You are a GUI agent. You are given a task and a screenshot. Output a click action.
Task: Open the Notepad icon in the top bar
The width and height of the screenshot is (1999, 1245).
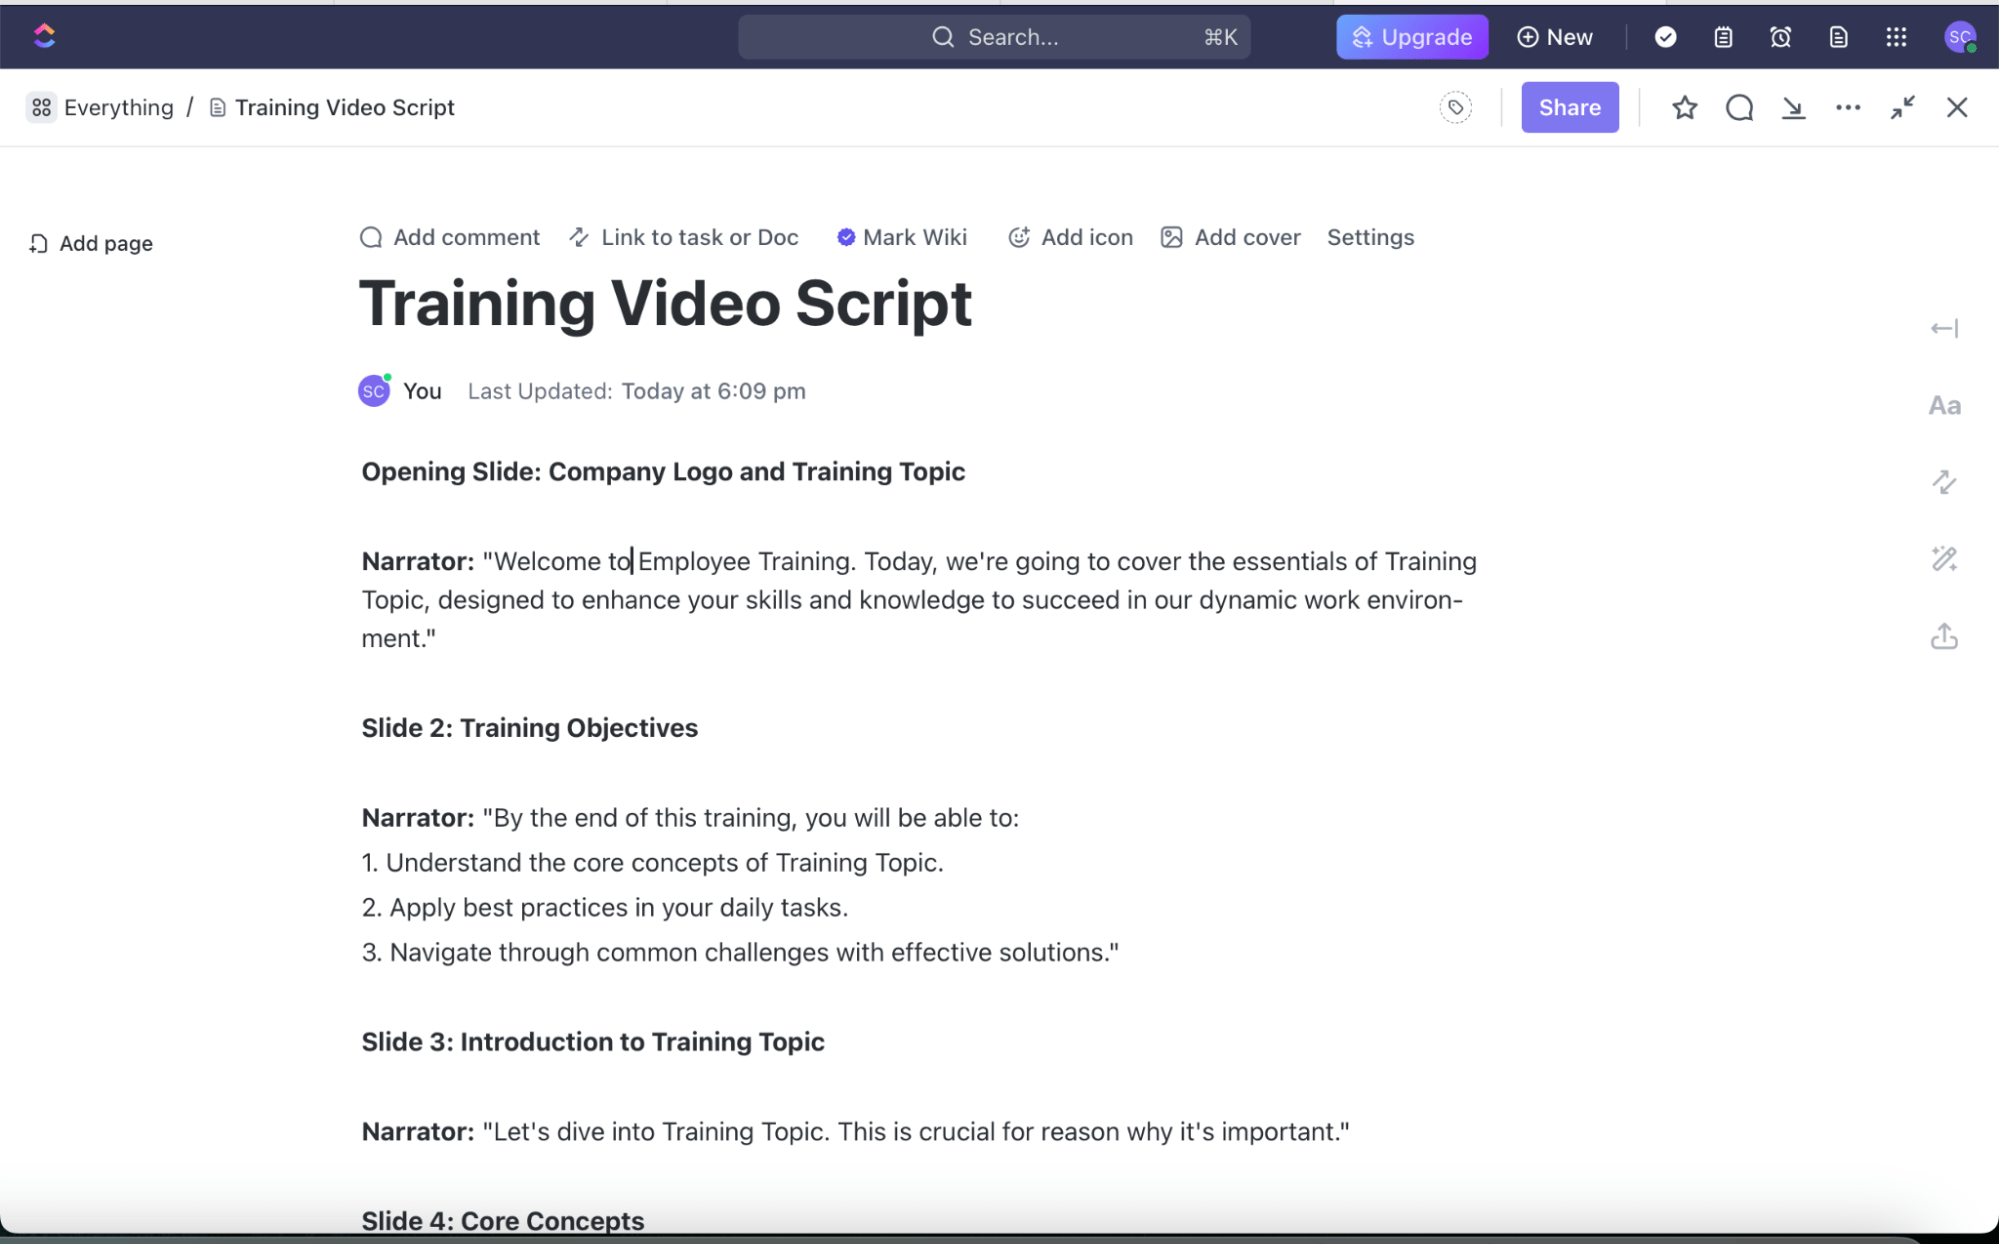[1722, 37]
